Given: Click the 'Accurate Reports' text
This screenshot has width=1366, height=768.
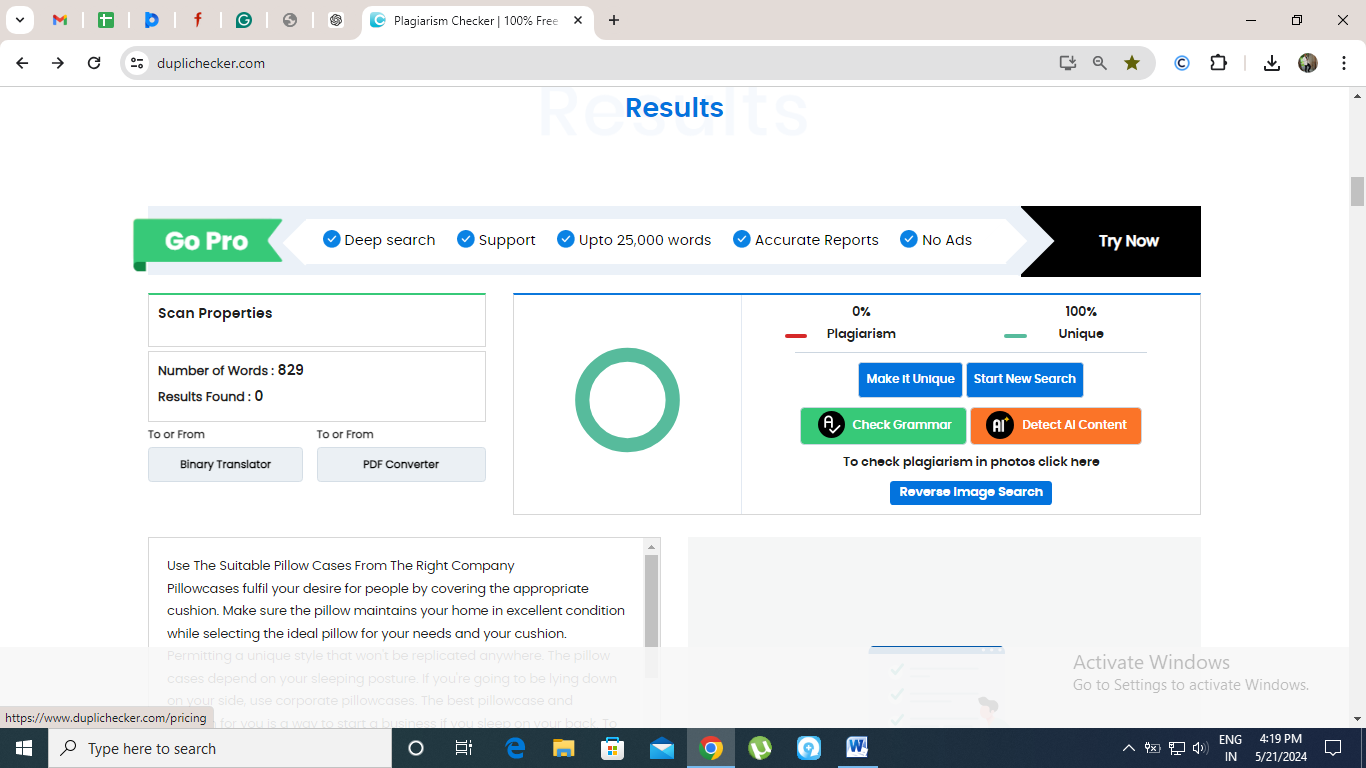Looking at the screenshot, I should pyautogui.click(x=817, y=240).
